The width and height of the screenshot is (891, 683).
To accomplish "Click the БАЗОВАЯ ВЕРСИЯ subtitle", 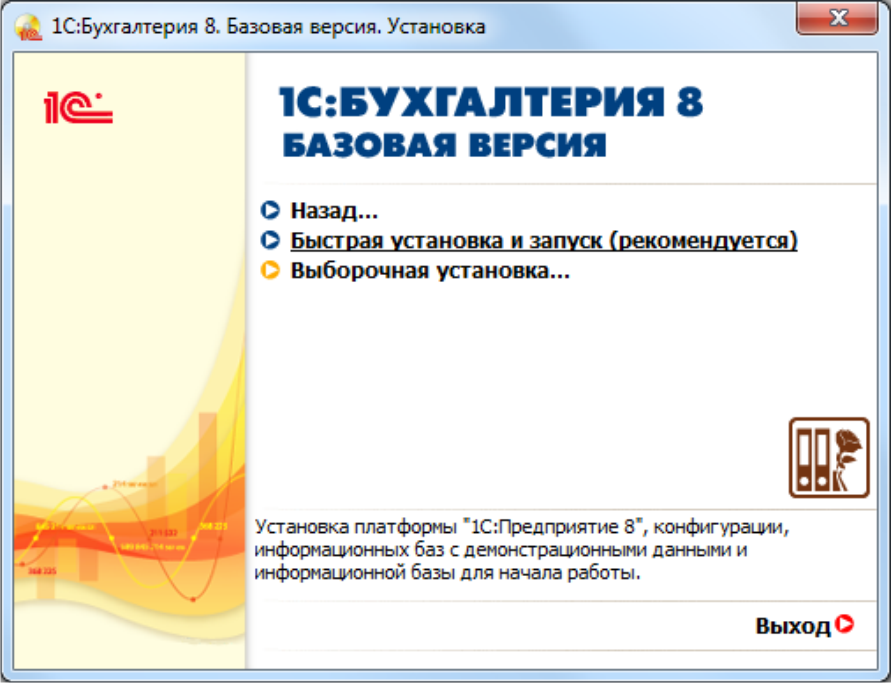I will (x=444, y=145).
